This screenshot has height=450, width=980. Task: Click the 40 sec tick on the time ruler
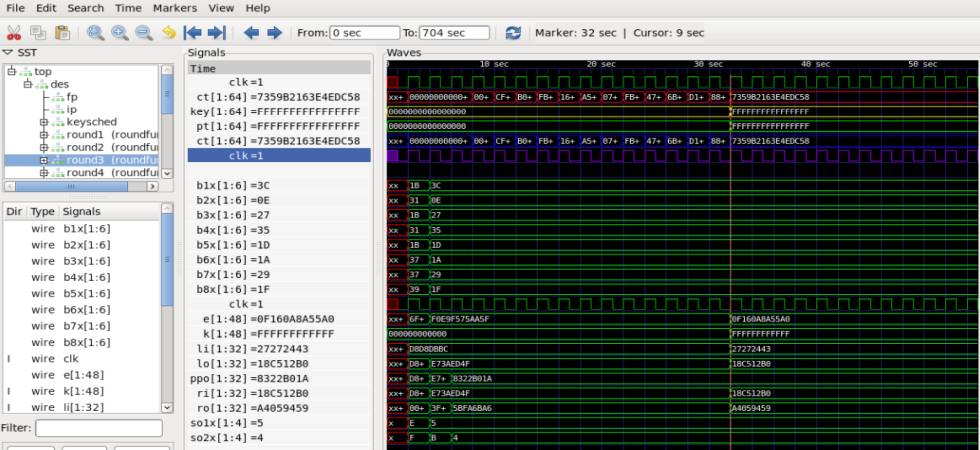(x=816, y=64)
